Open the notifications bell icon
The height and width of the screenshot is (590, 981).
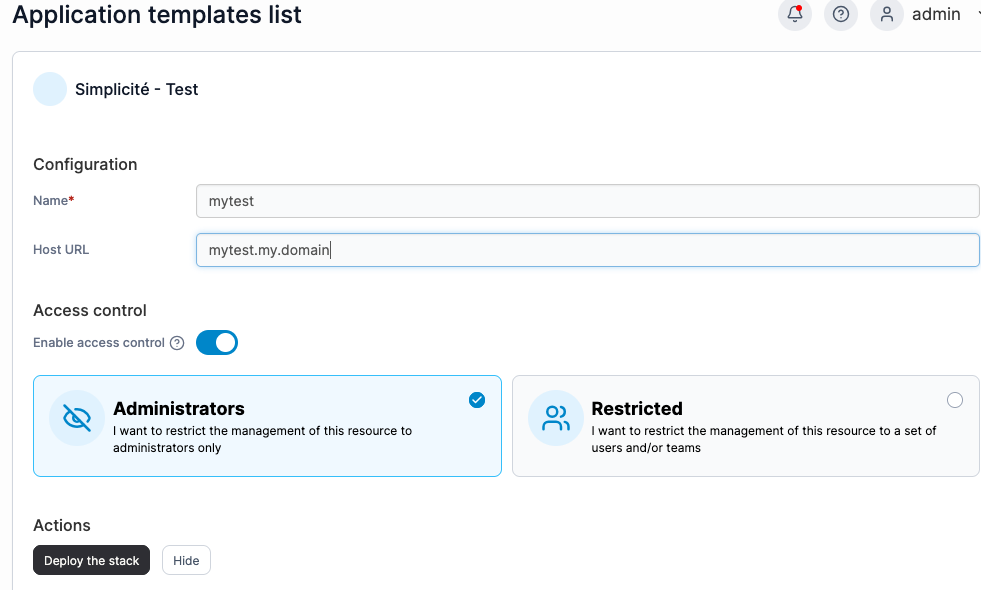point(795,14)
